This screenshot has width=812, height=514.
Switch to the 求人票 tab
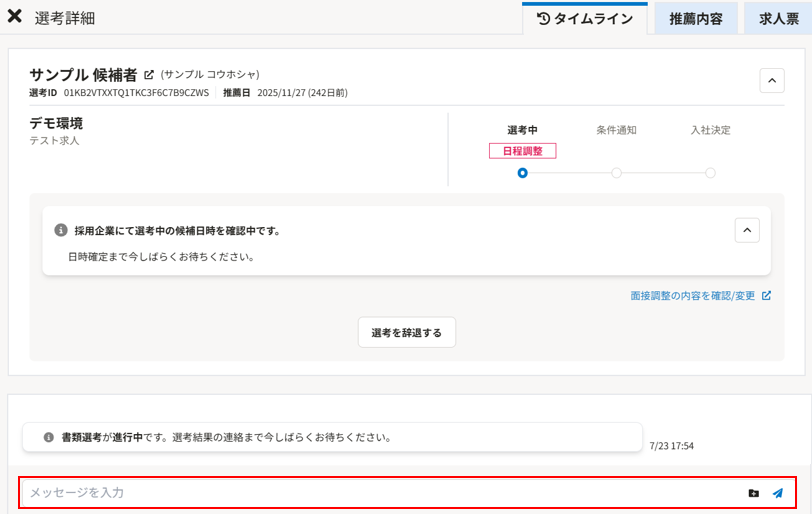pos(778,19)
